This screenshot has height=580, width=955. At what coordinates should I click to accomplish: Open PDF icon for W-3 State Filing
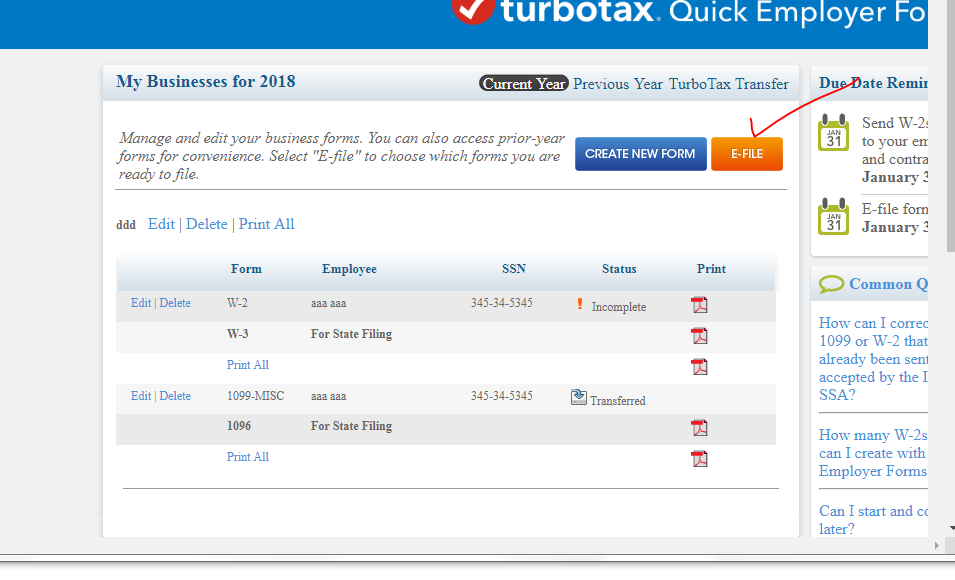click(699, 335)
